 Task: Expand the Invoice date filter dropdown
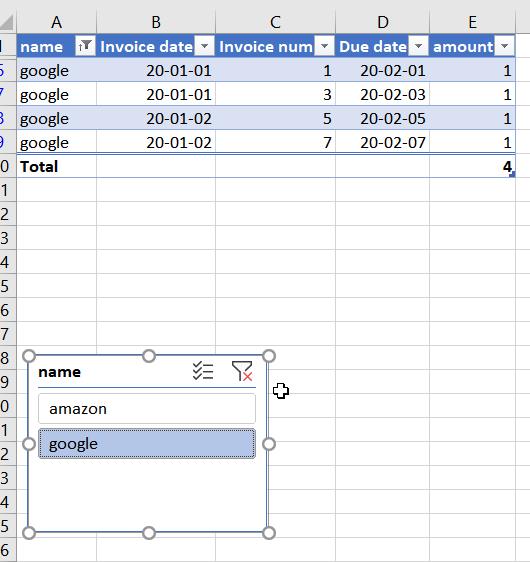[204, 46]
